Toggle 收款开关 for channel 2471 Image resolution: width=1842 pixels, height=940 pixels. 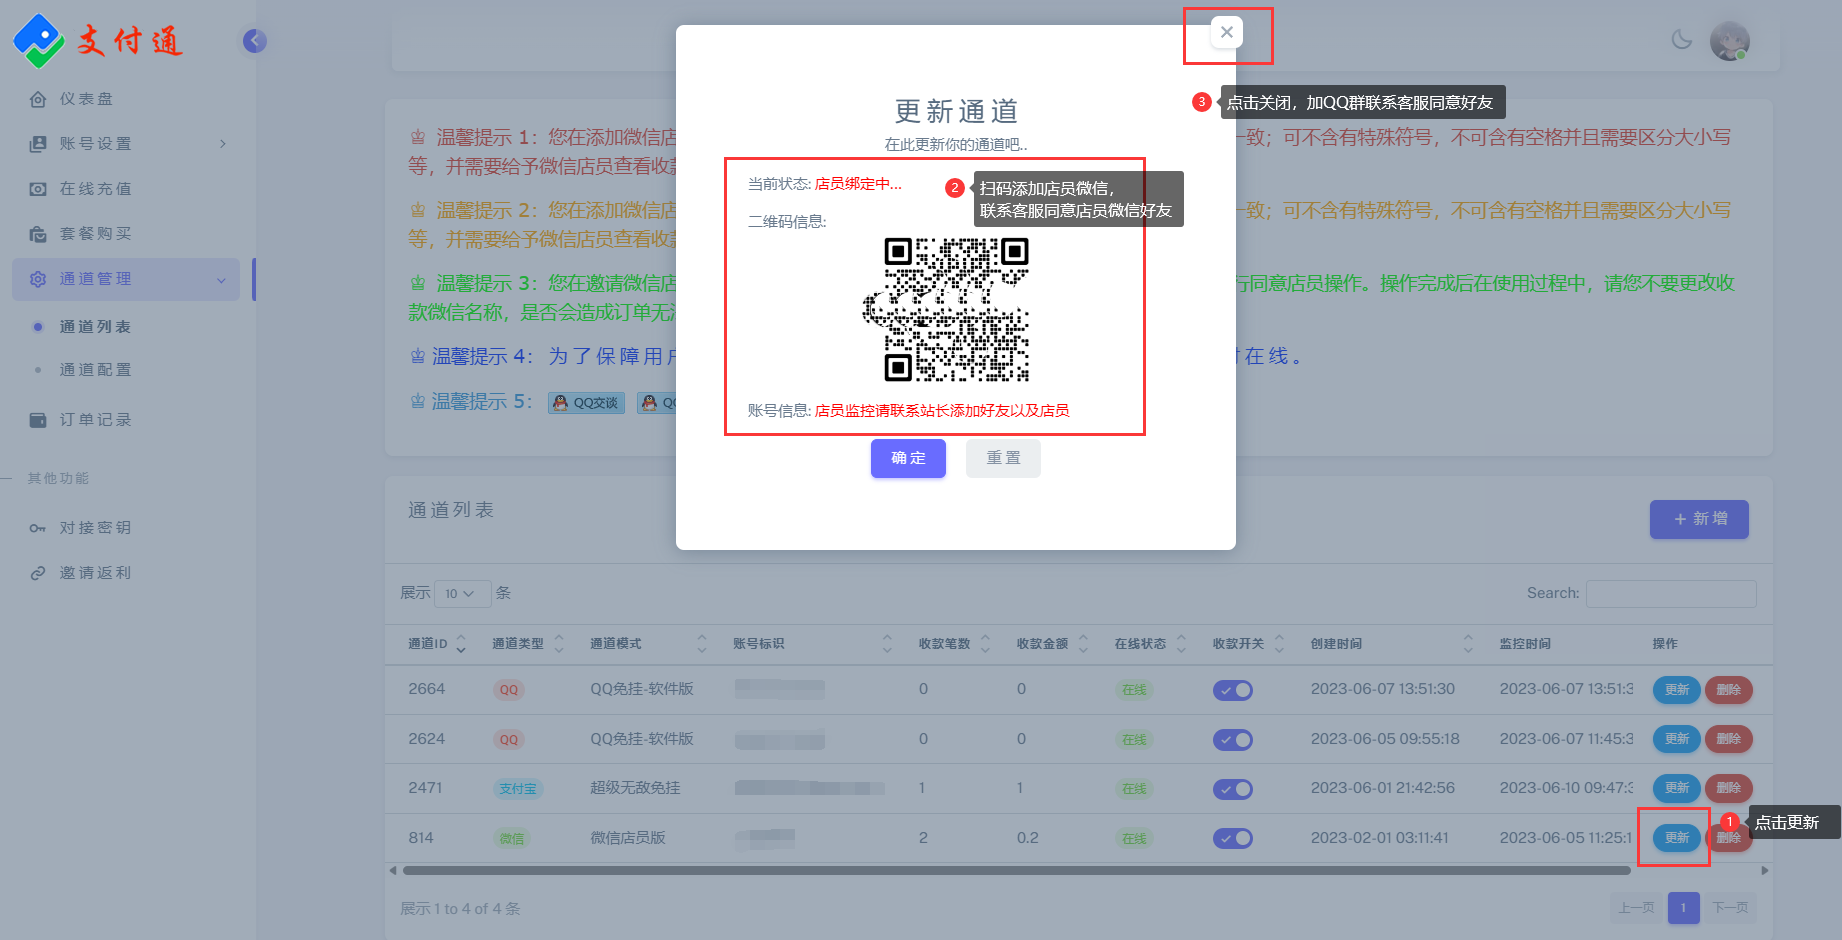[x=1232, y=789]
